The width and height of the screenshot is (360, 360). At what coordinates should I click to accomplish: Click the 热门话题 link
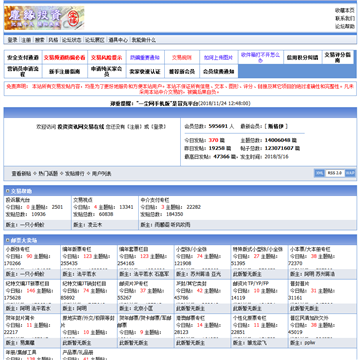[48, 174]
